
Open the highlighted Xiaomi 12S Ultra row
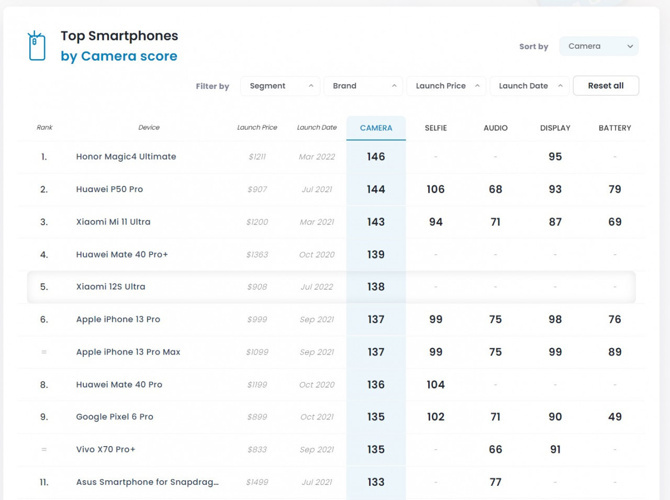point(110,287)
